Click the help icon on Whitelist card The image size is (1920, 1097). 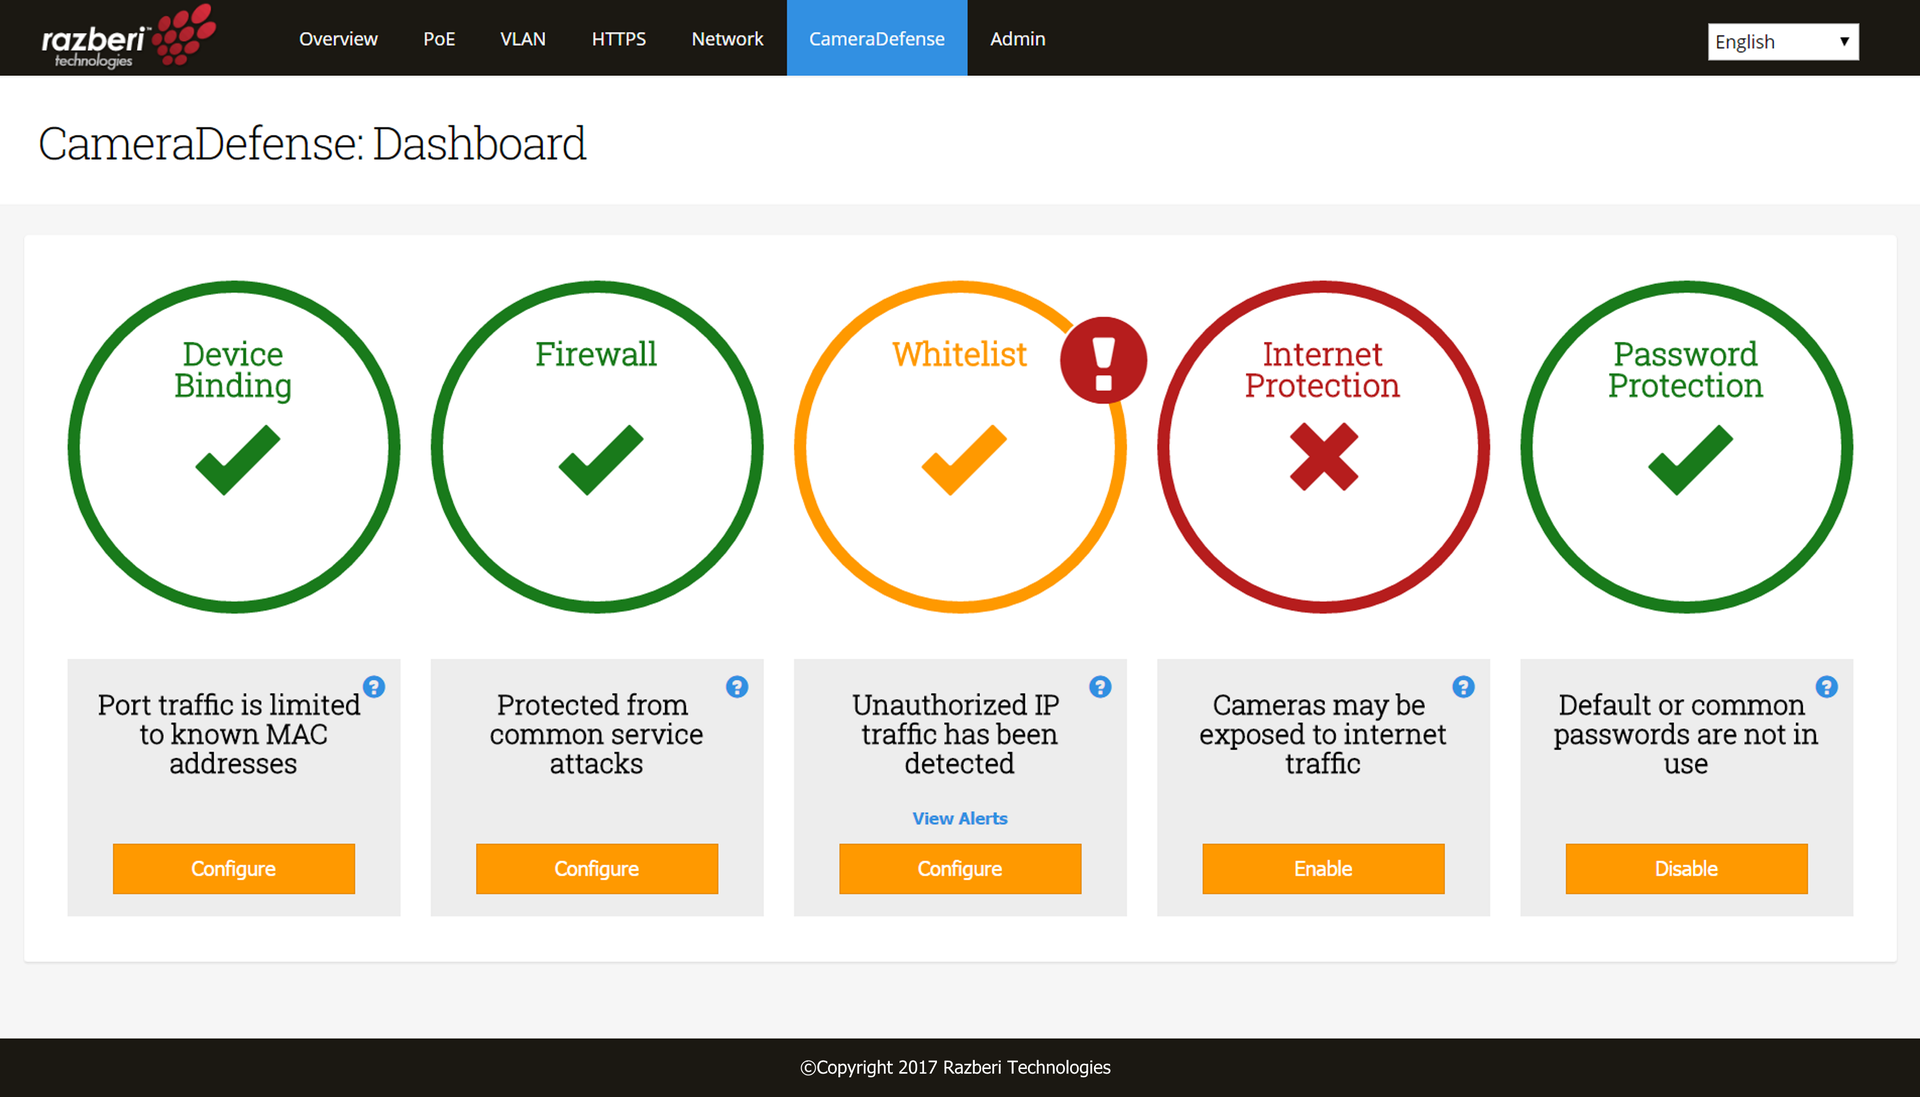point(1100,687)
